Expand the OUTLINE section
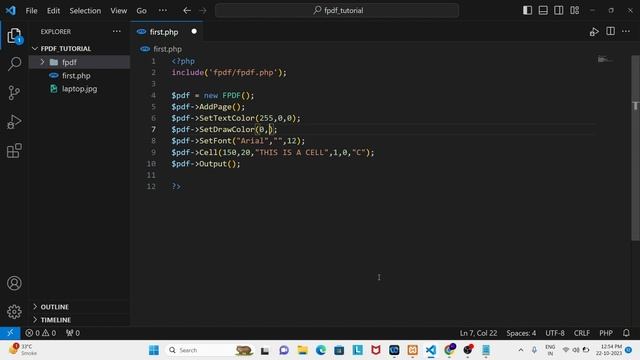The width and height of the screenshot is (640, 360). (54, 307)
